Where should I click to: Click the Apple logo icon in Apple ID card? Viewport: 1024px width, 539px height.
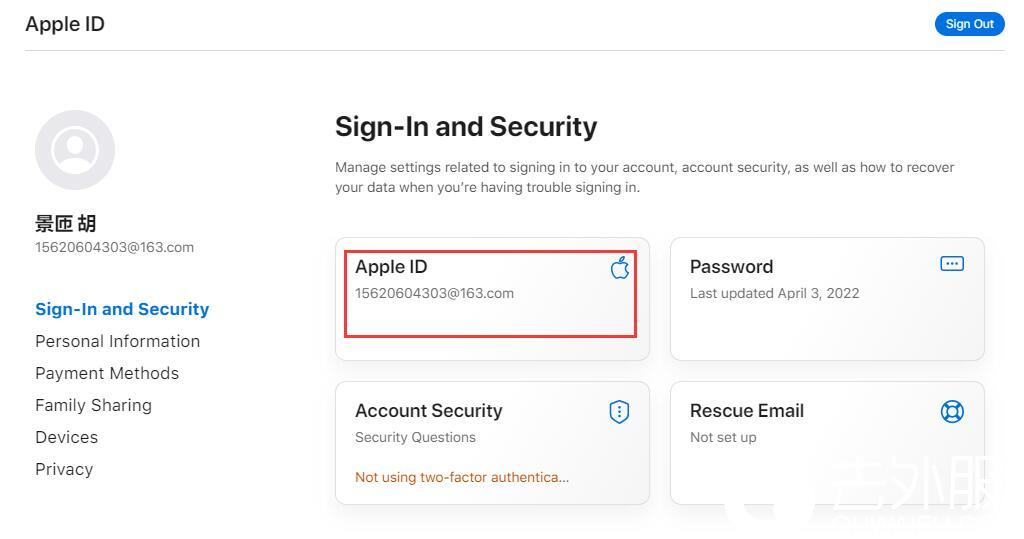click(x=620, y=267)
